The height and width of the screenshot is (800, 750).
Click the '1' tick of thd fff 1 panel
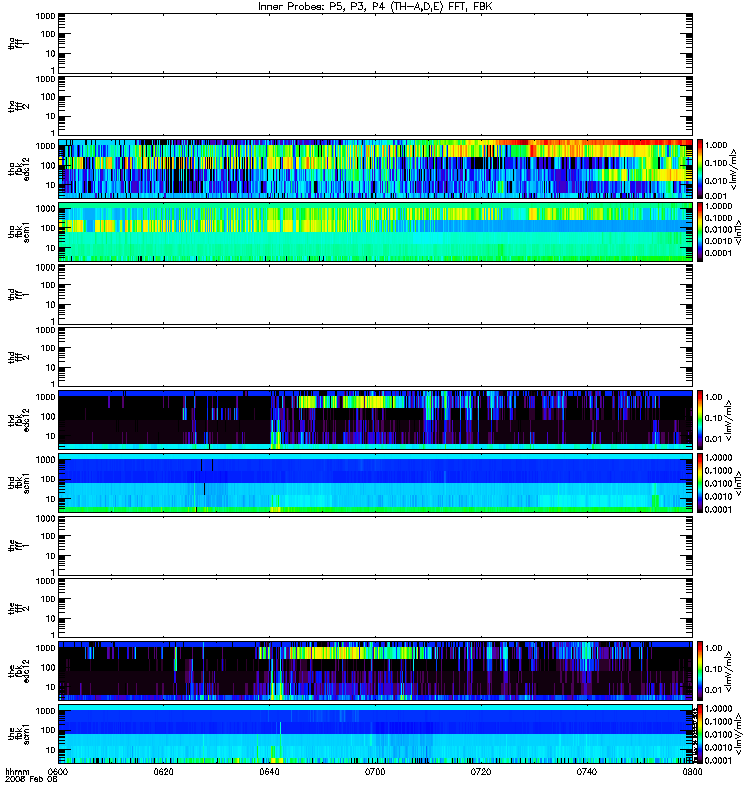pyautogui.click(x=53, y=321)
